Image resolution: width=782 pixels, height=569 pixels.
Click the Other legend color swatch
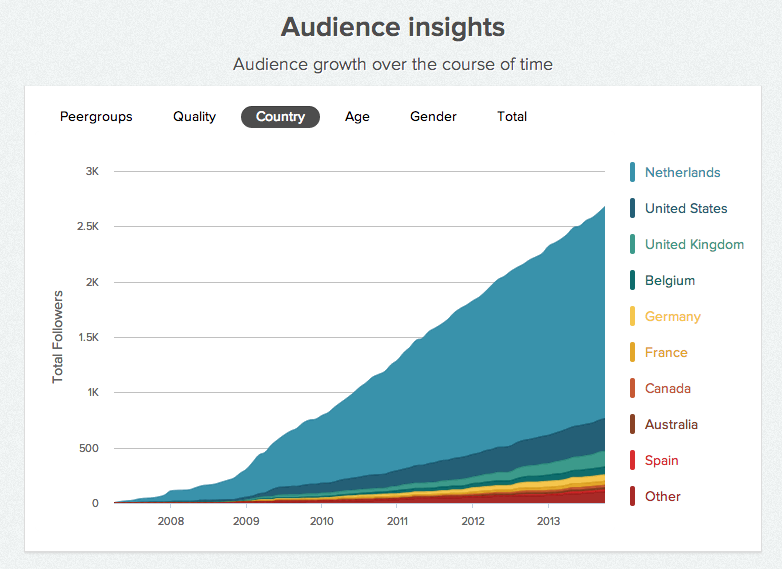pos(632,496)
